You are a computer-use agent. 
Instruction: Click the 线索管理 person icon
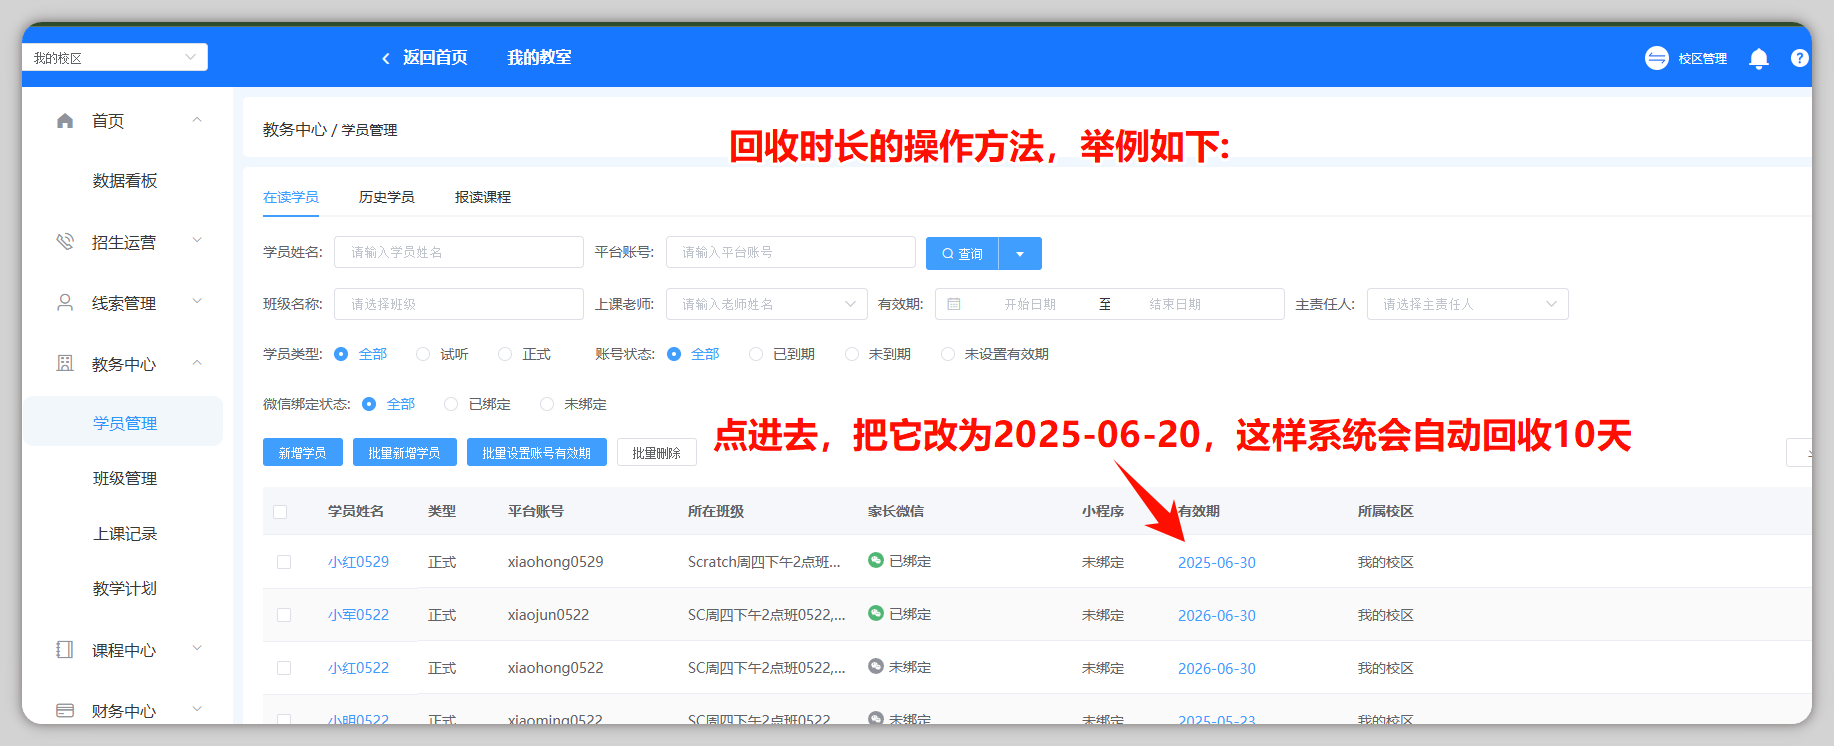pyautogui.click(x=65, y=303)
